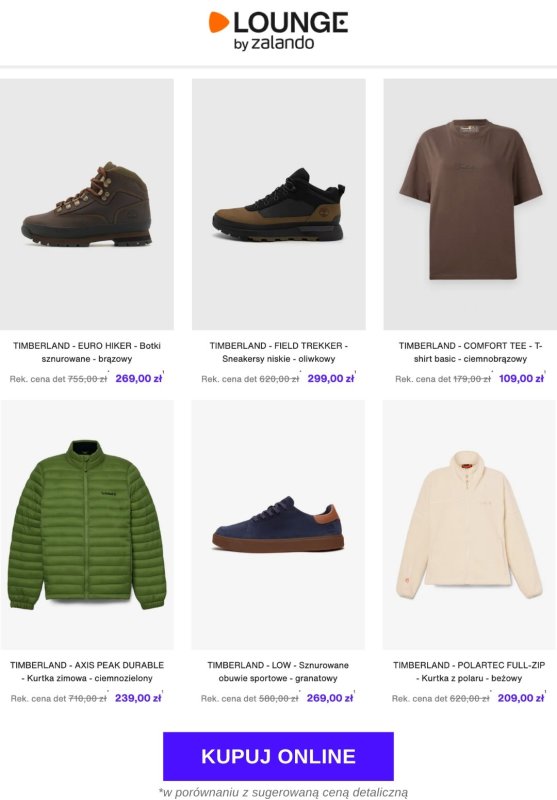Open the navy Low sneaker image

coord(278,524)
